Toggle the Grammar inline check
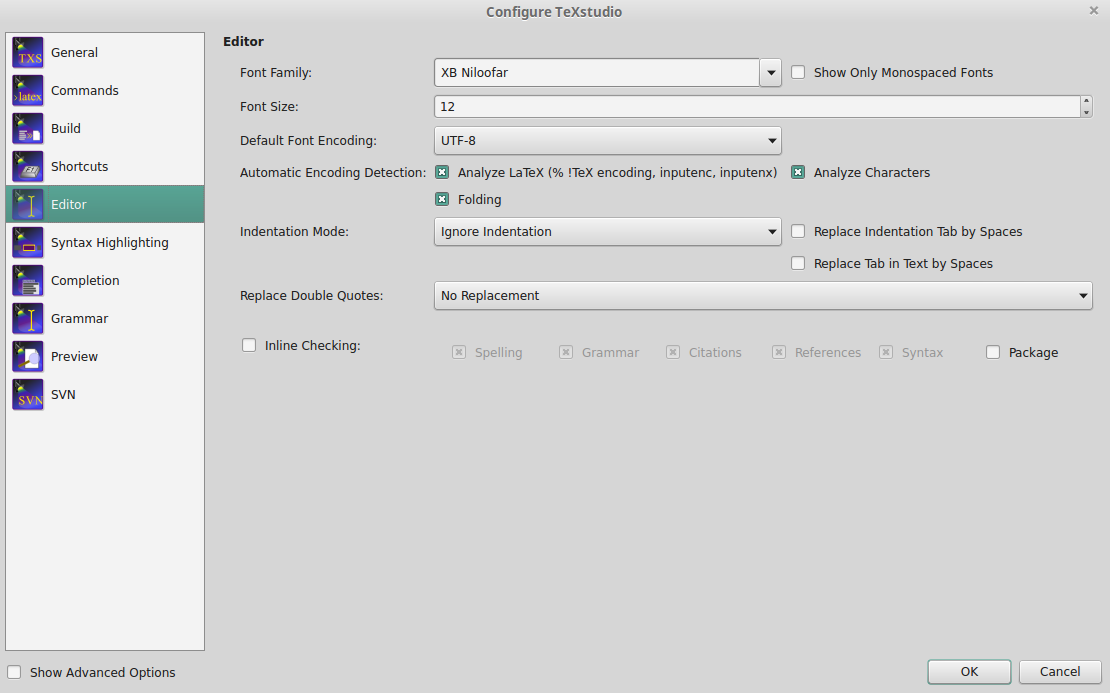1110x693 pixels. (x=566, y=353)
